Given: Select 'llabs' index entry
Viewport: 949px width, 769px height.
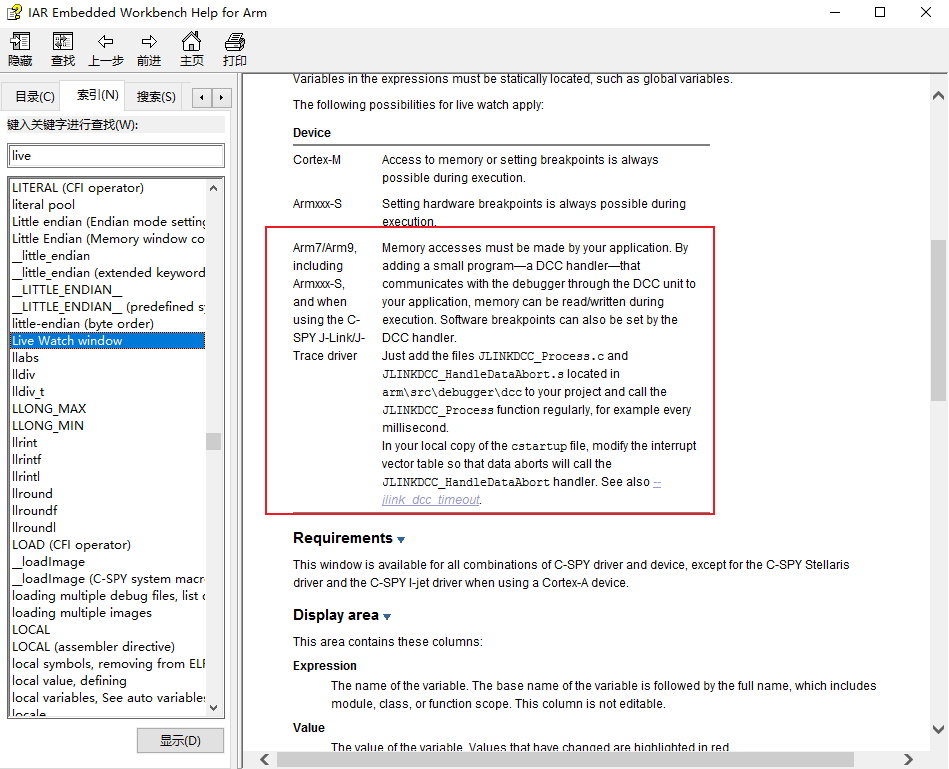Looking at the screenshot, I should pyautogui.click(x=25, y=358).
